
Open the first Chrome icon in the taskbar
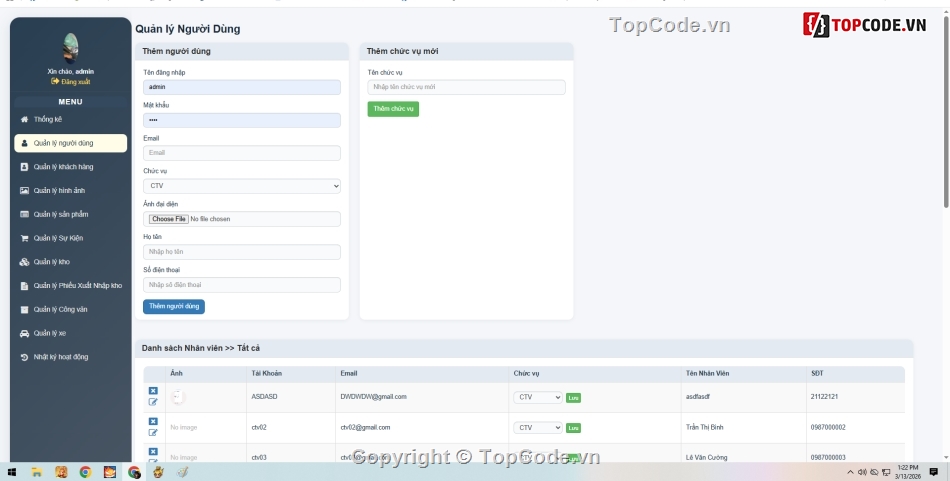[85, 472]
